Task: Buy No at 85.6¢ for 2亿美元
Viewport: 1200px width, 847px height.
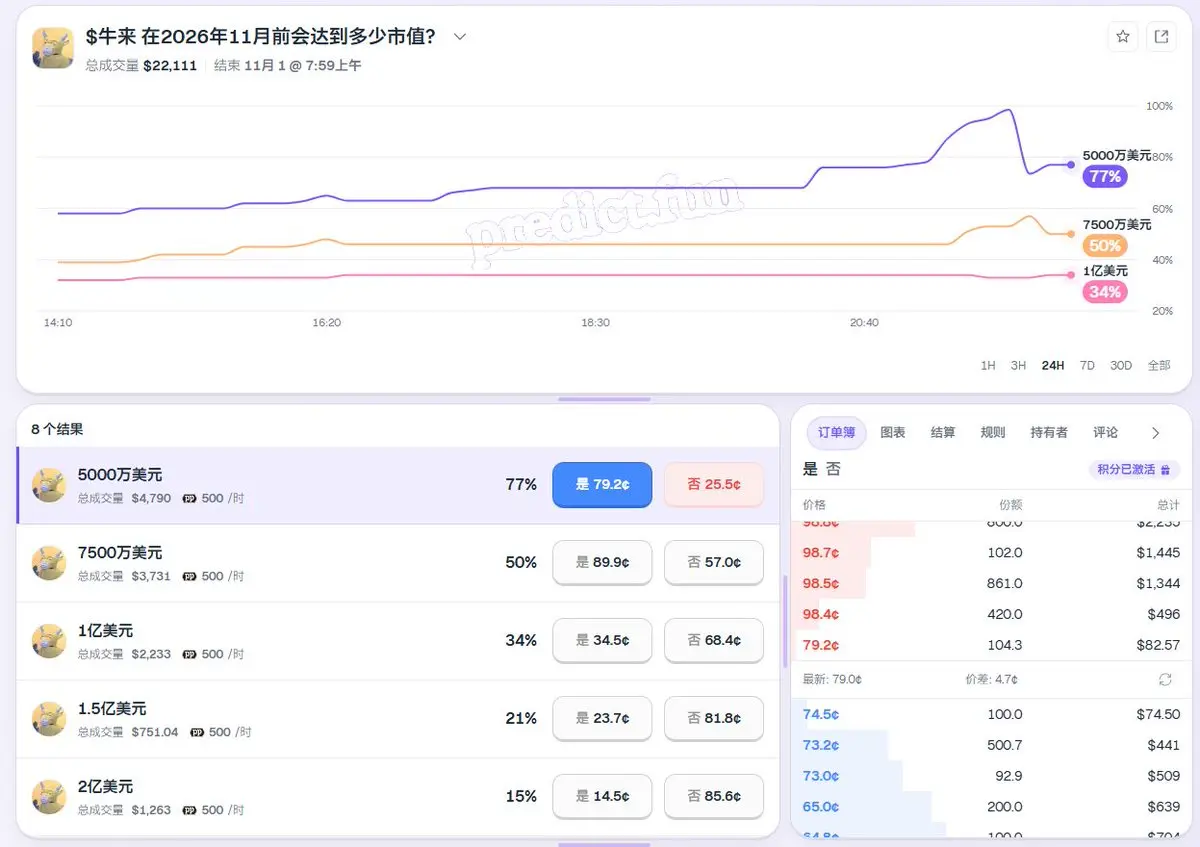Action: coord(714,797)
